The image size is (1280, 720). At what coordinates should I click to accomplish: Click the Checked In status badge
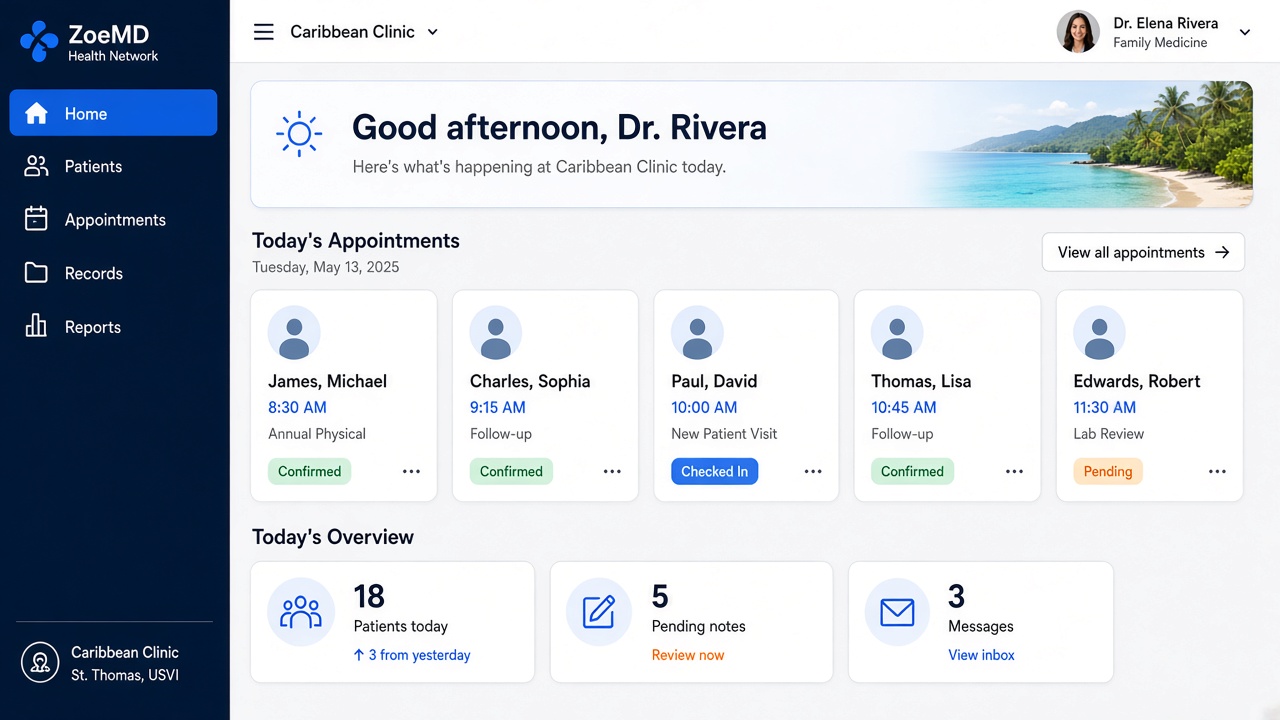point(714,472)
